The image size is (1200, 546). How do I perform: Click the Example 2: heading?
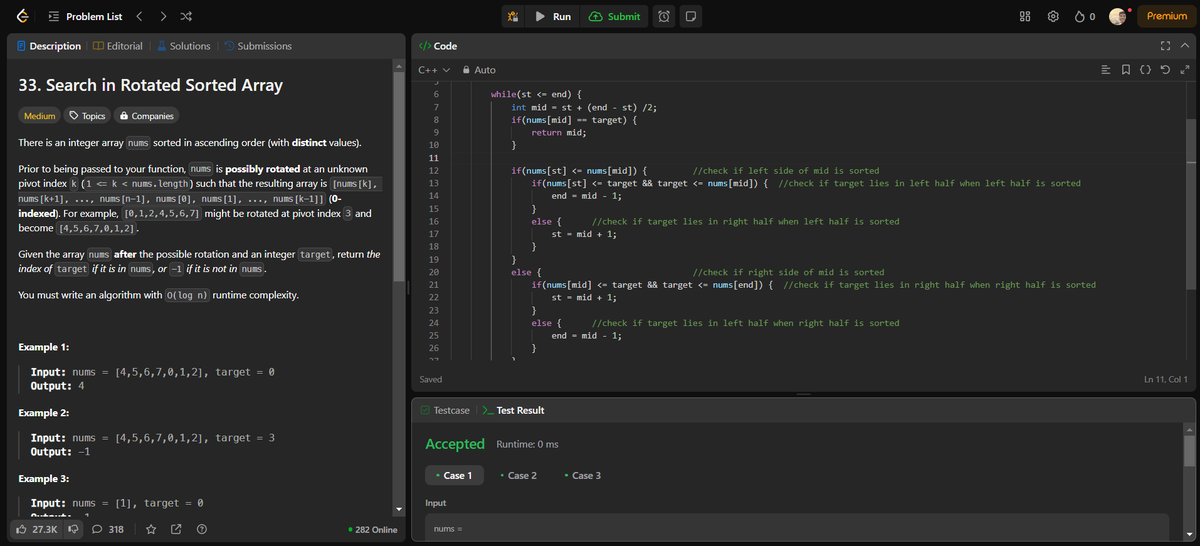coord(44,413)
